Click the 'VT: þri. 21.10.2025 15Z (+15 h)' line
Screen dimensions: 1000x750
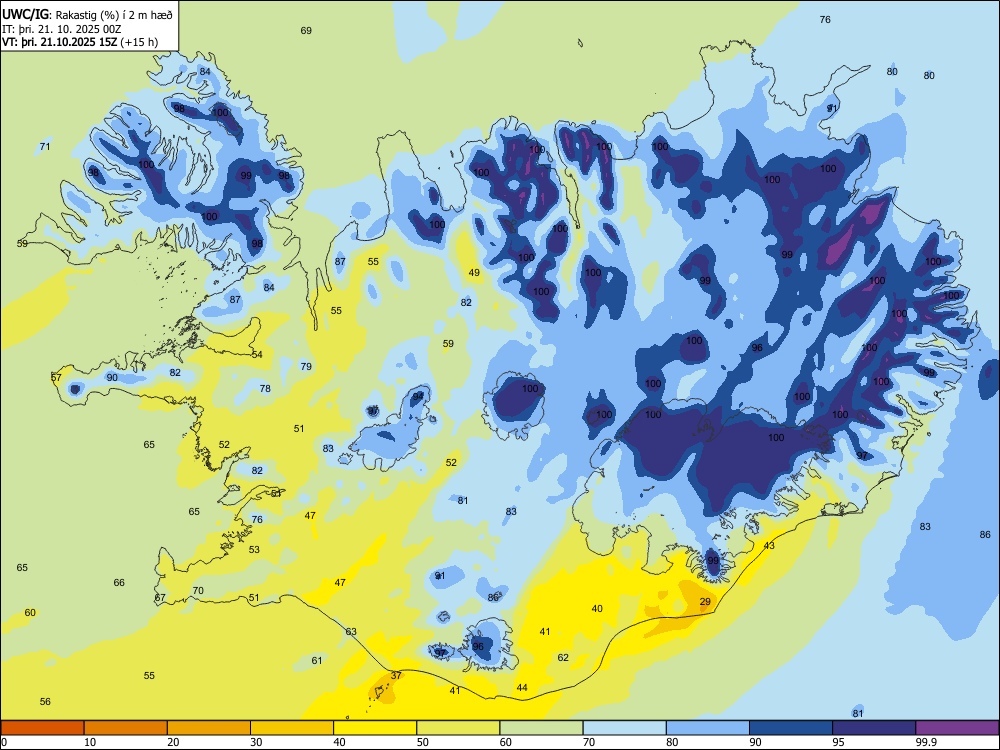coord(80,42)
